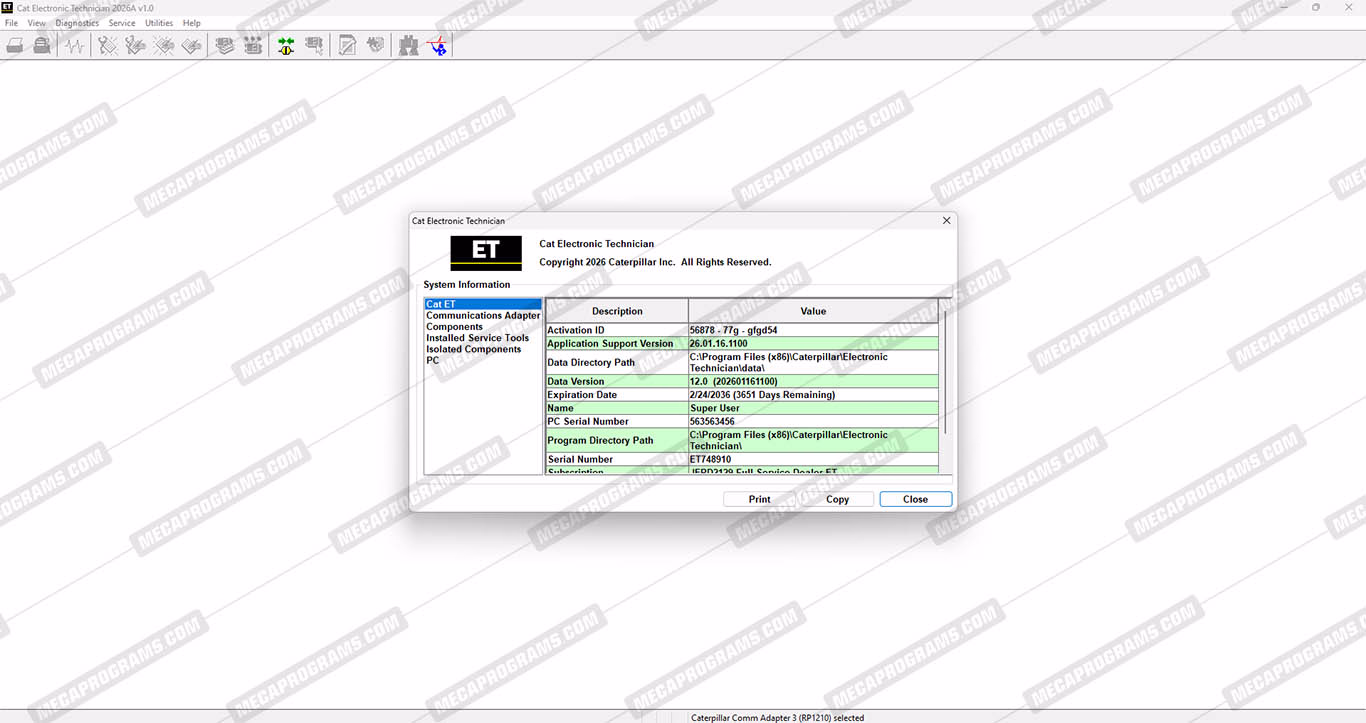This screenshot has width=1366, height=723.
Task: Select Installed Service Tools list entry
Action: pyautogui.click(x=477, y=338)
